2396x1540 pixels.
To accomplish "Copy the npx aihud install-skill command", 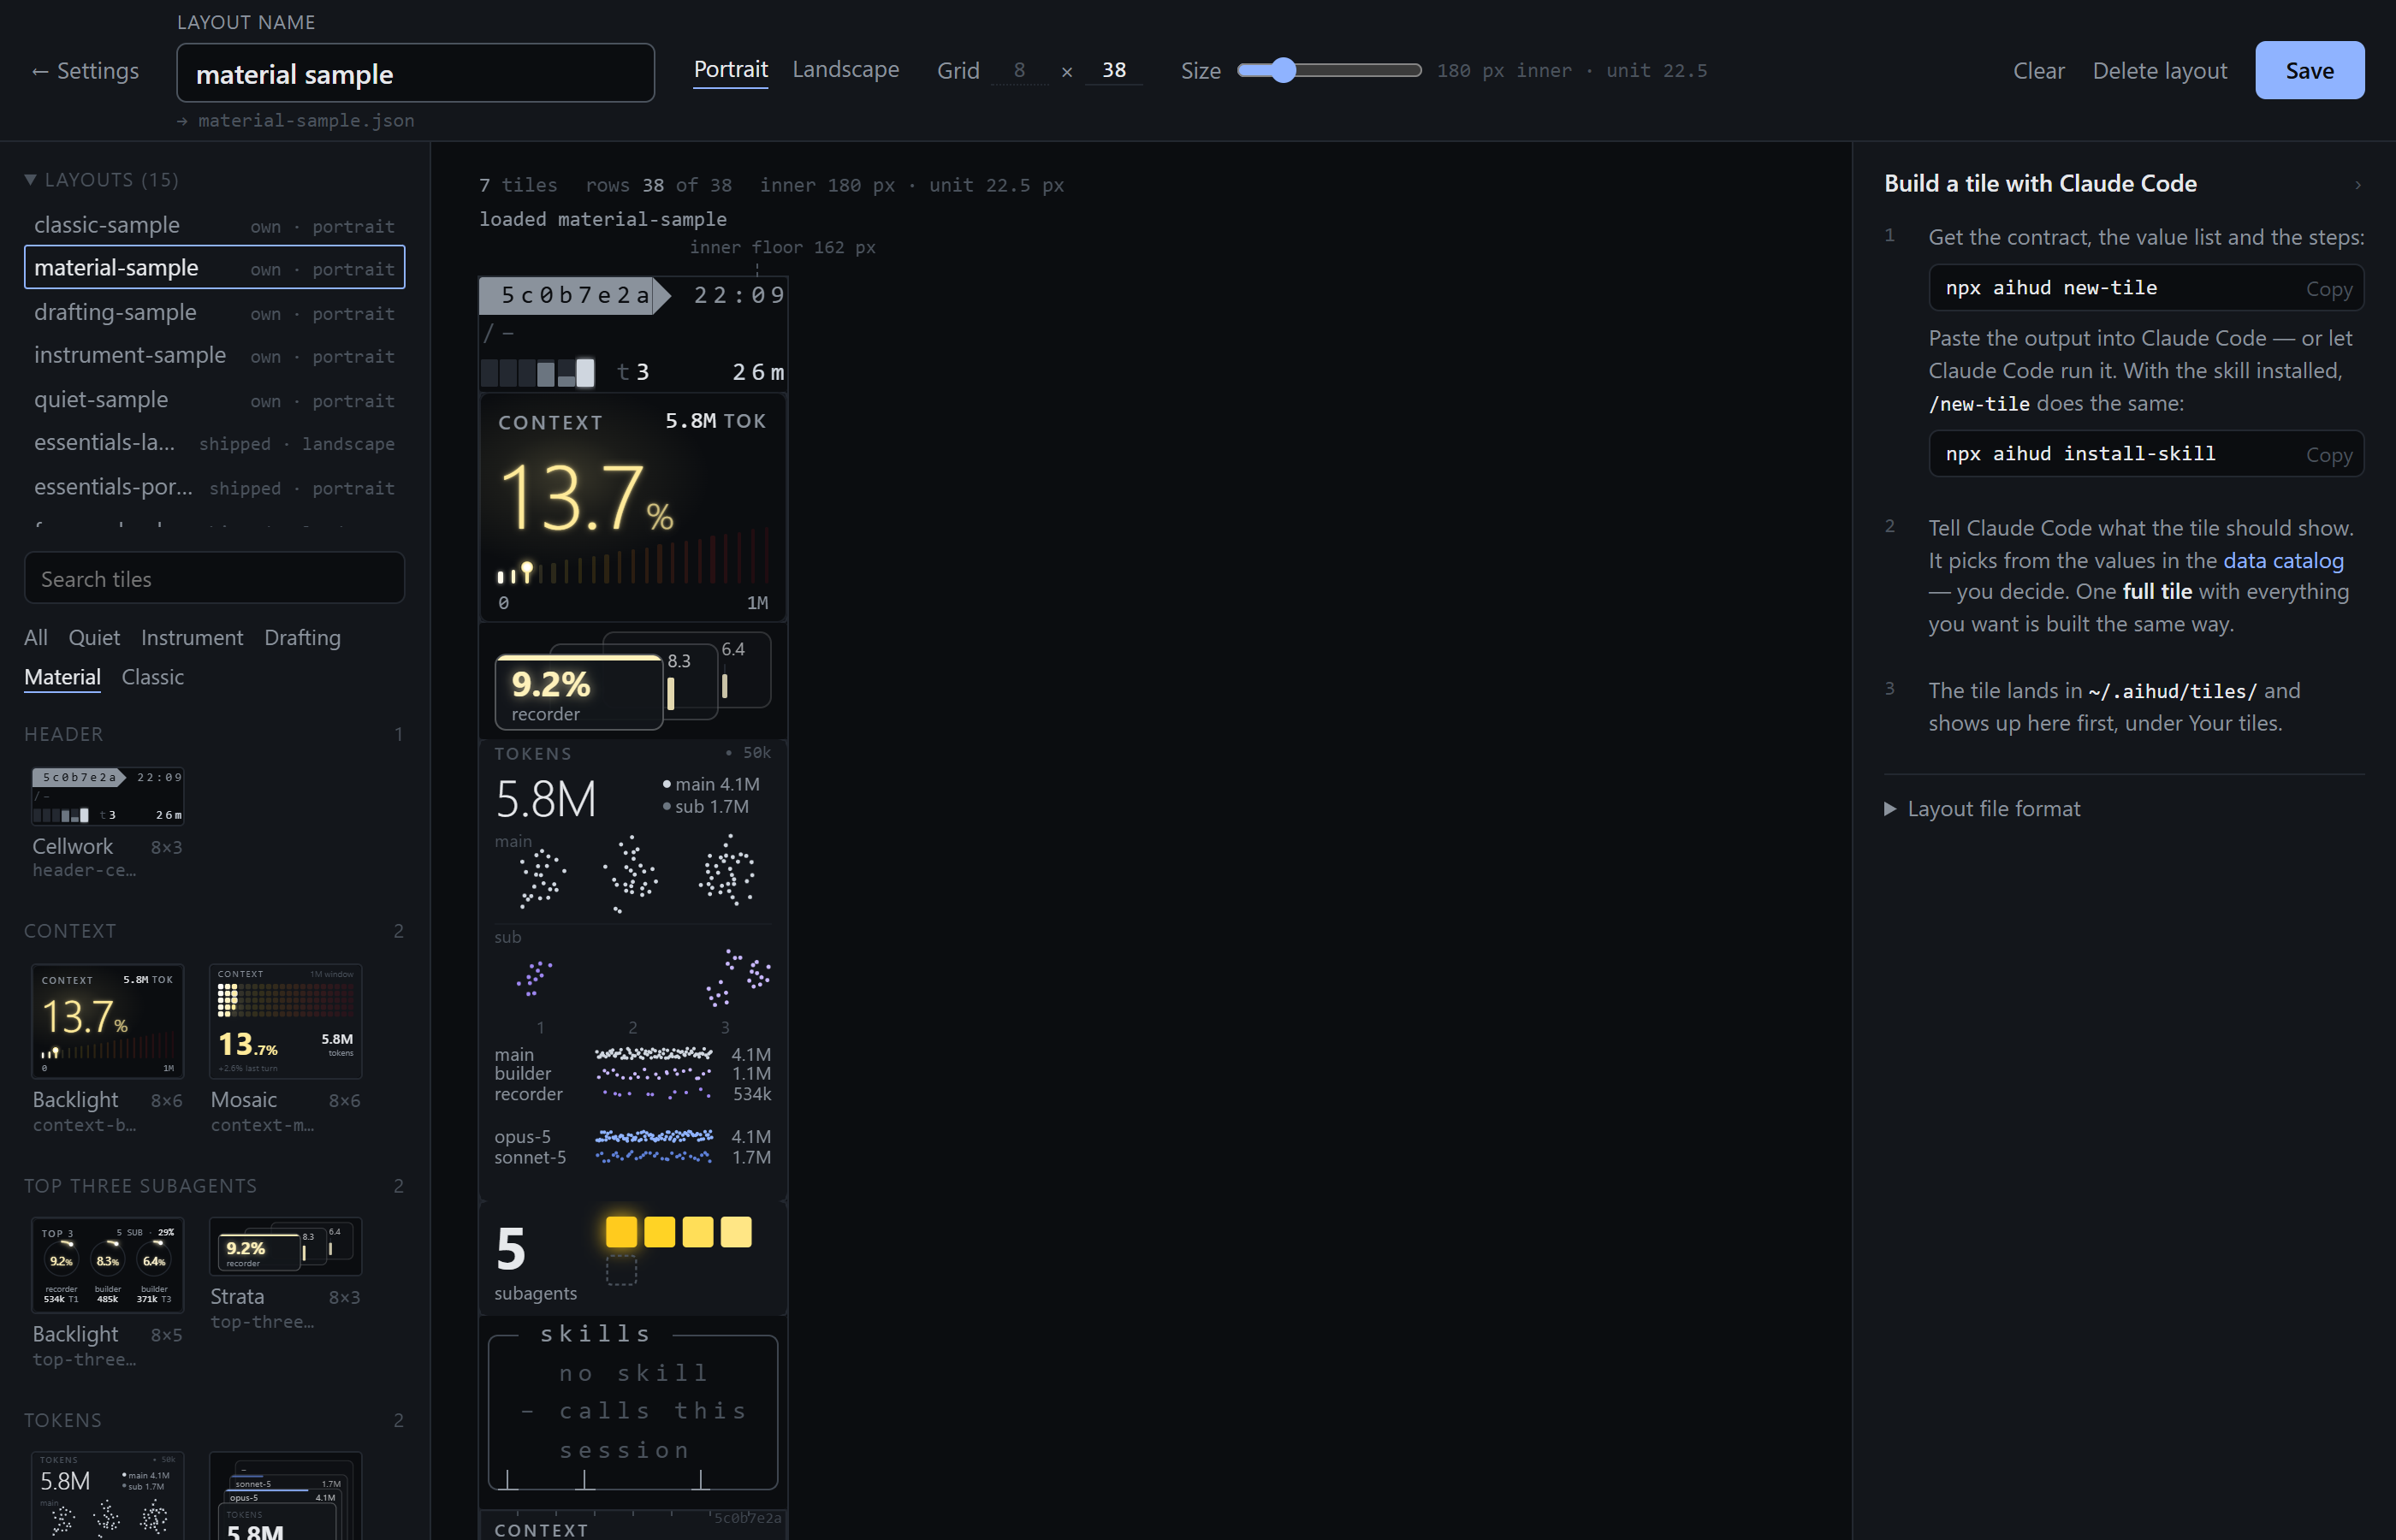I will pyautogui.click(x=2329, y=455).
